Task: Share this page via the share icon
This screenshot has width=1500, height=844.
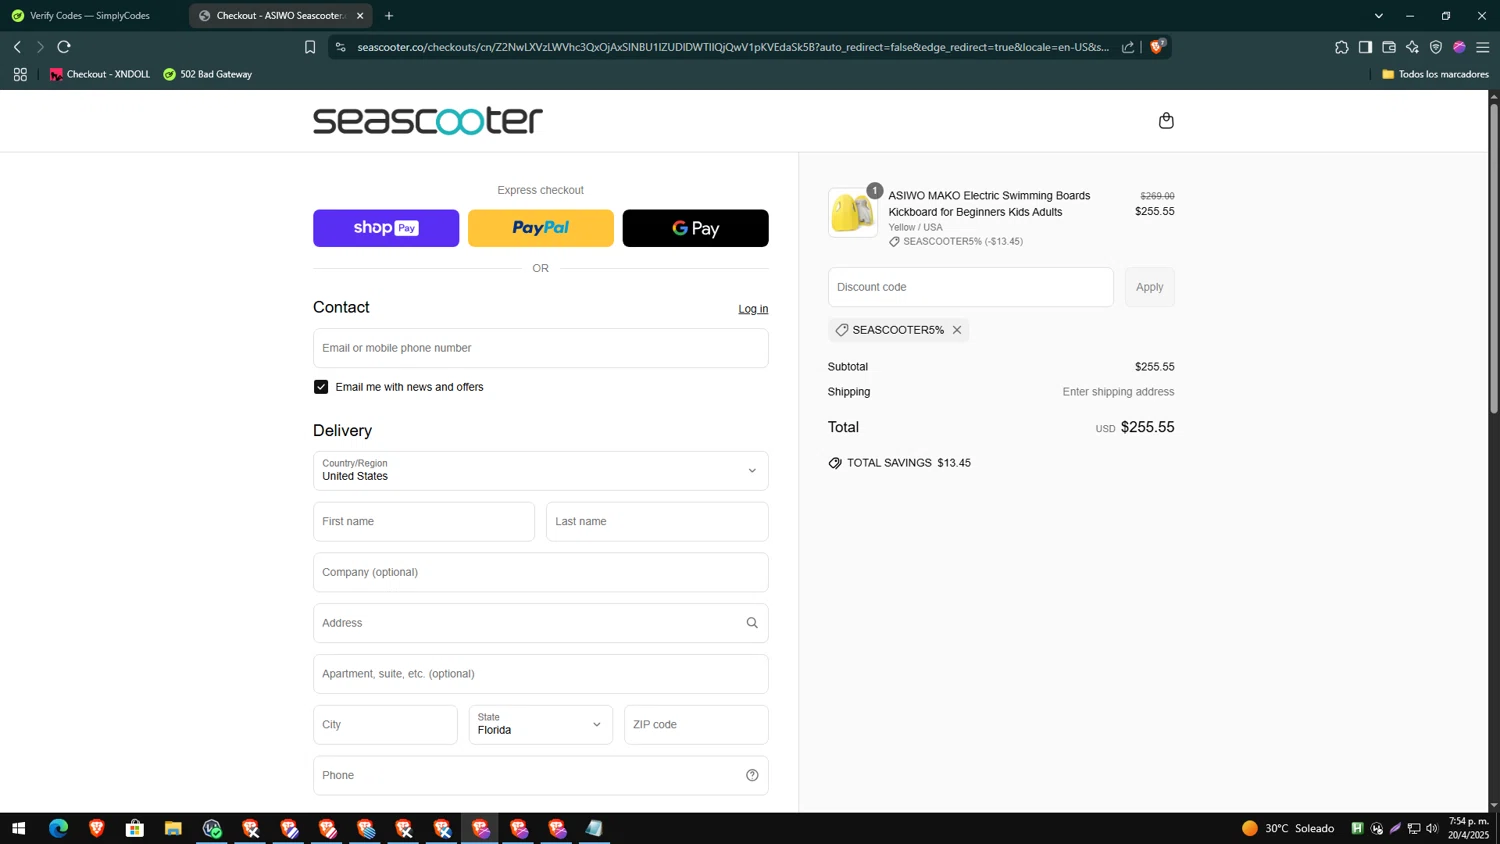Action: 1128,47
